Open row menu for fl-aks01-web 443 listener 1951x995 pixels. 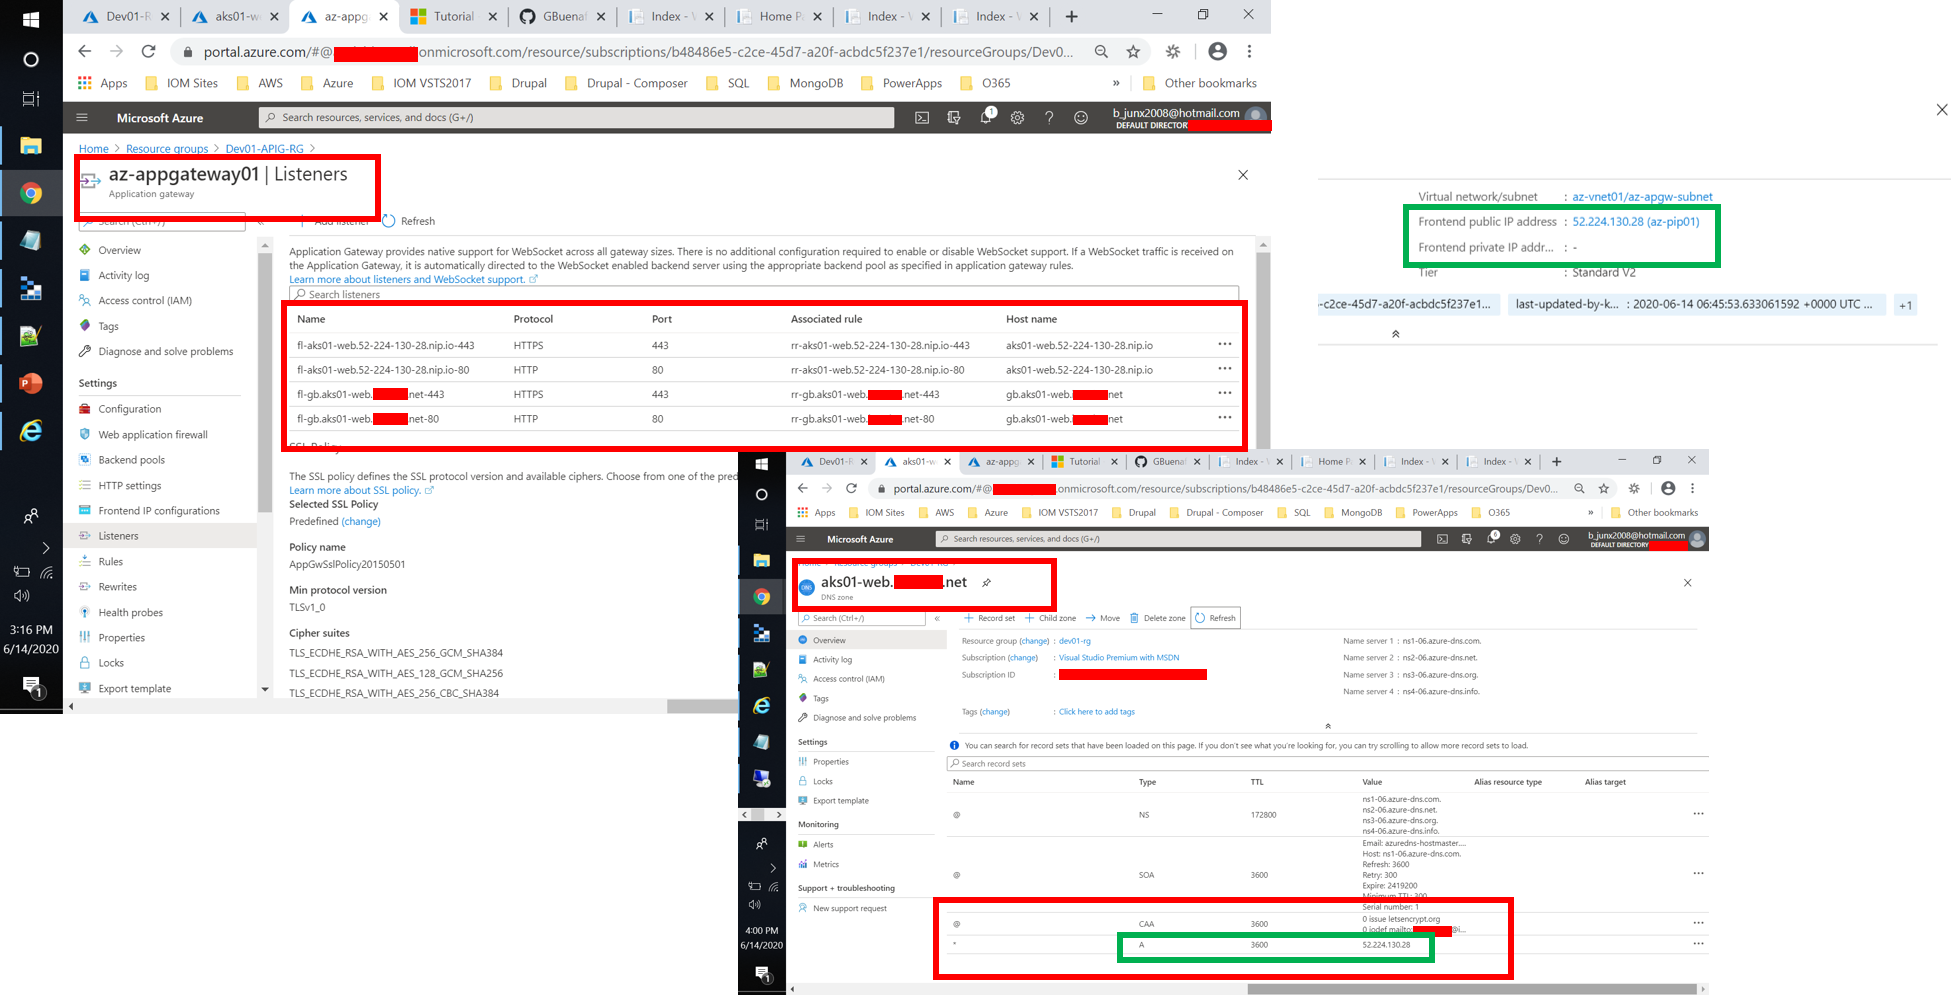(x=1224, y=344)
